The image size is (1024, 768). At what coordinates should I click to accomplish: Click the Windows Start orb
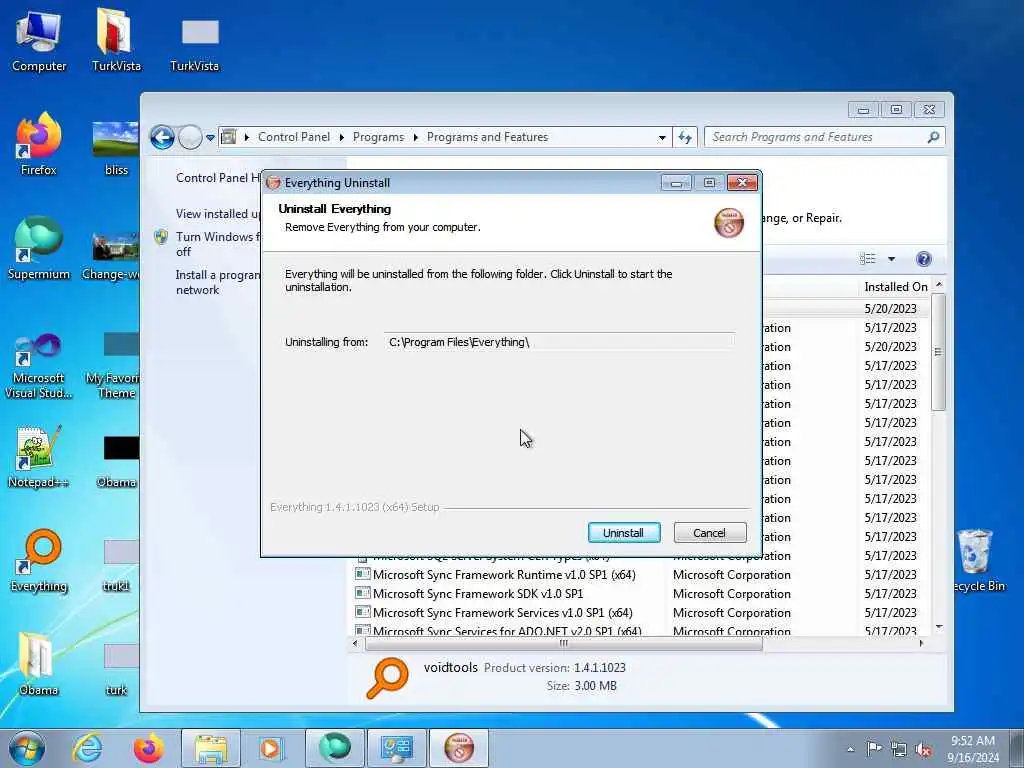(x=26, y=748)
